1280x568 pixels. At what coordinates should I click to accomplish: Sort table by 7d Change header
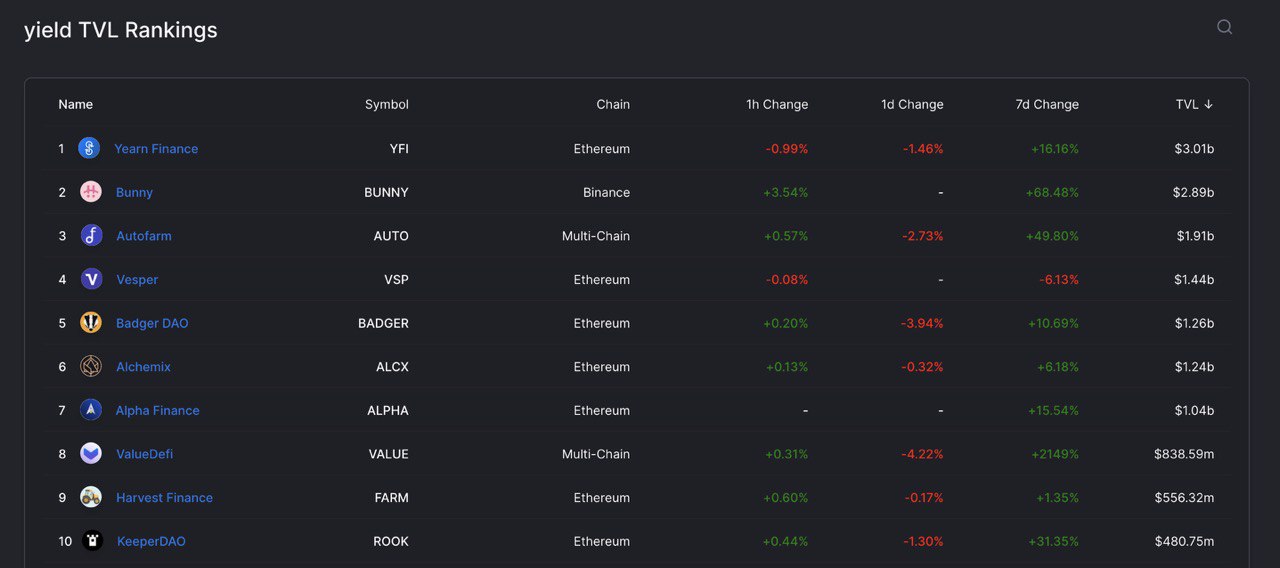1047,104
